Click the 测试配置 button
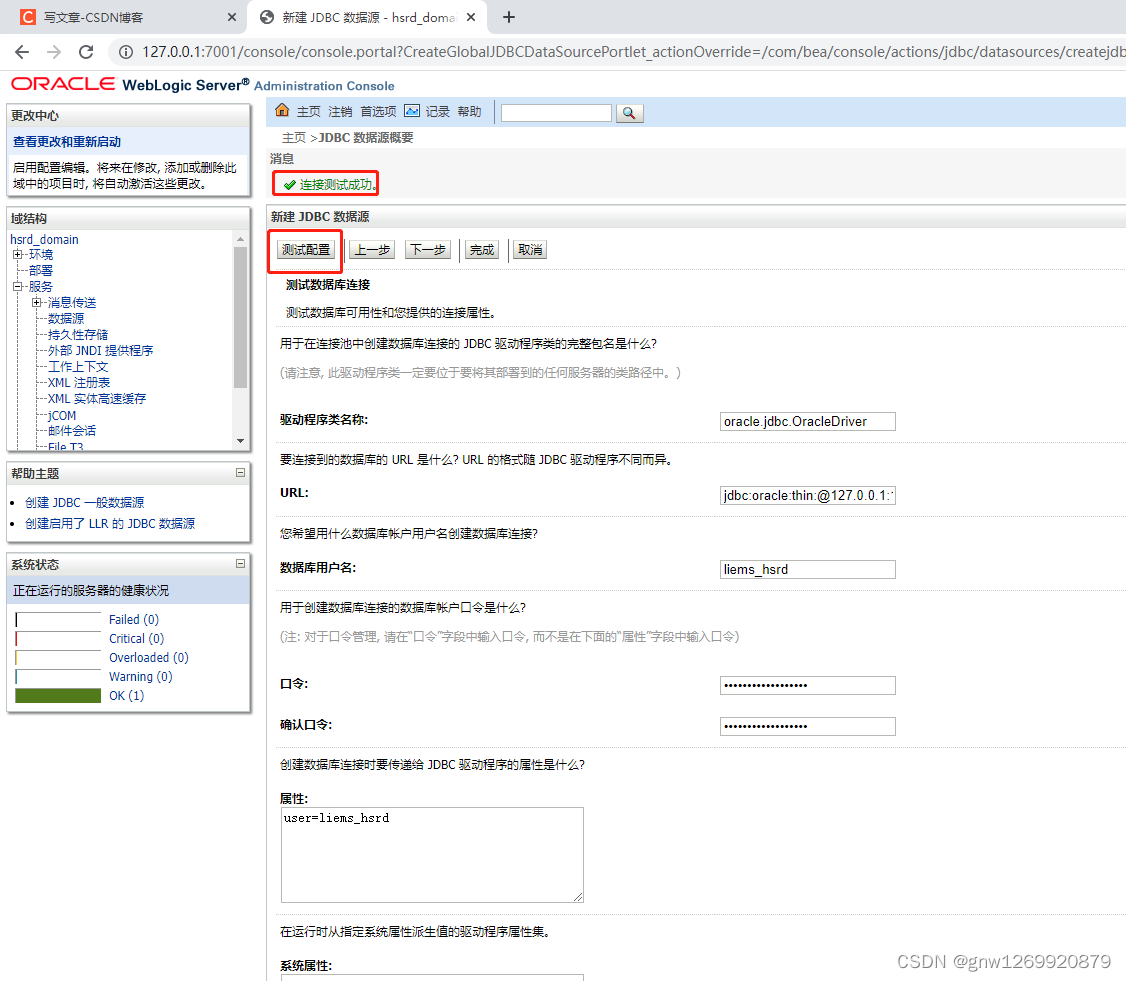The height and width of the screenshot is (981, 1126). pos(304,249)
